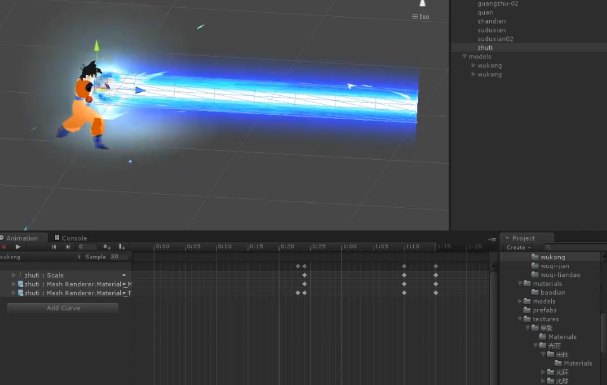Click the Project panel search field
The height and width of the screenshot is (385, 607).
point(575,248)
